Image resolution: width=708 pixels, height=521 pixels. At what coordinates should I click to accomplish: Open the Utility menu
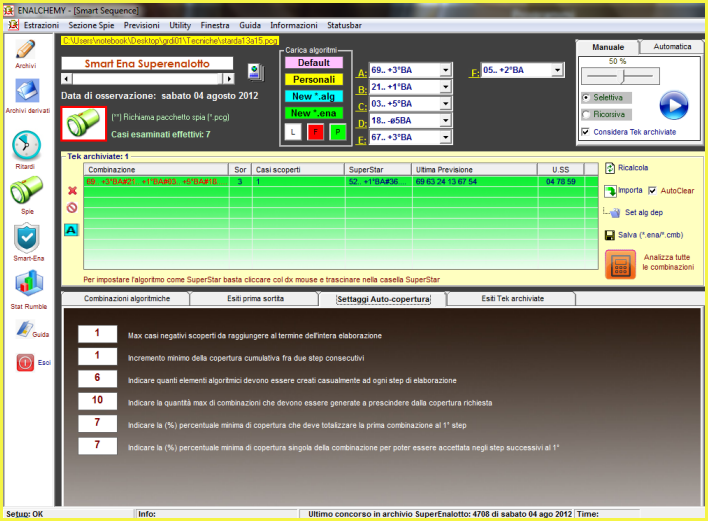point(180,25)
